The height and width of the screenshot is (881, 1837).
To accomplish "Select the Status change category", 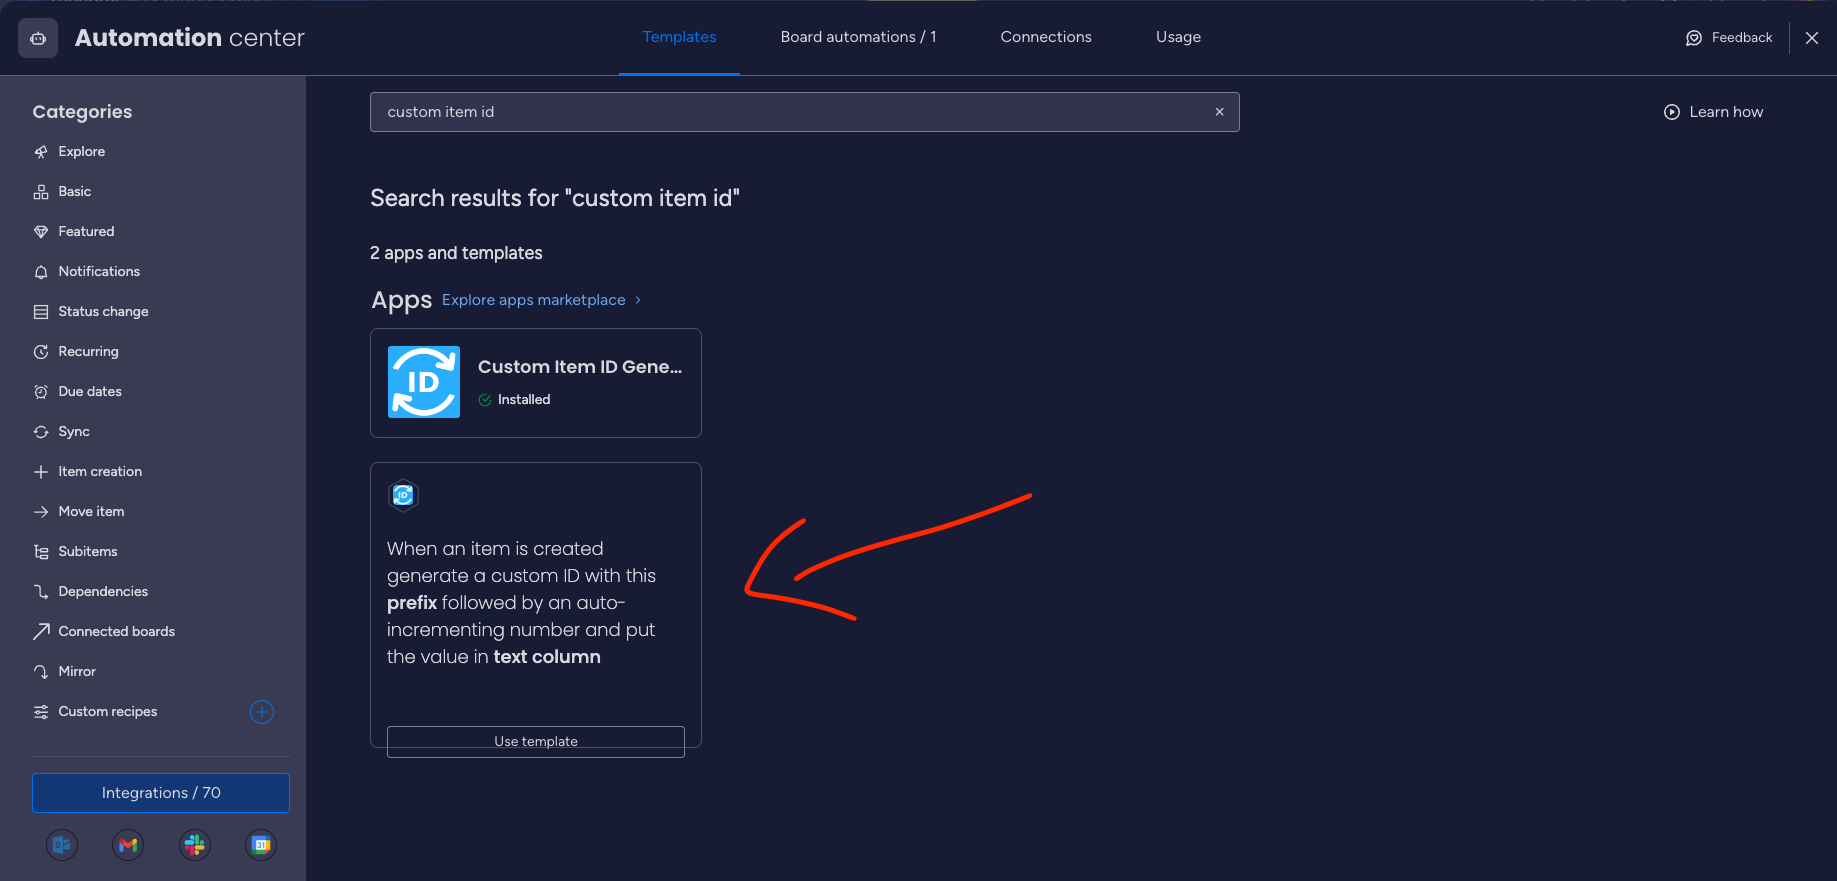I will [x=103, y=312].
